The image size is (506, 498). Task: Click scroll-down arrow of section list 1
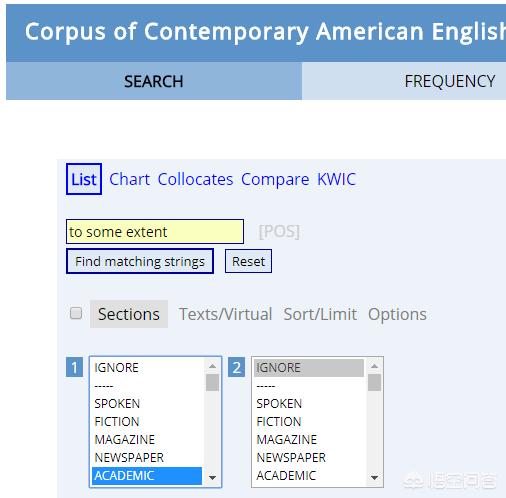pos(212,478)
